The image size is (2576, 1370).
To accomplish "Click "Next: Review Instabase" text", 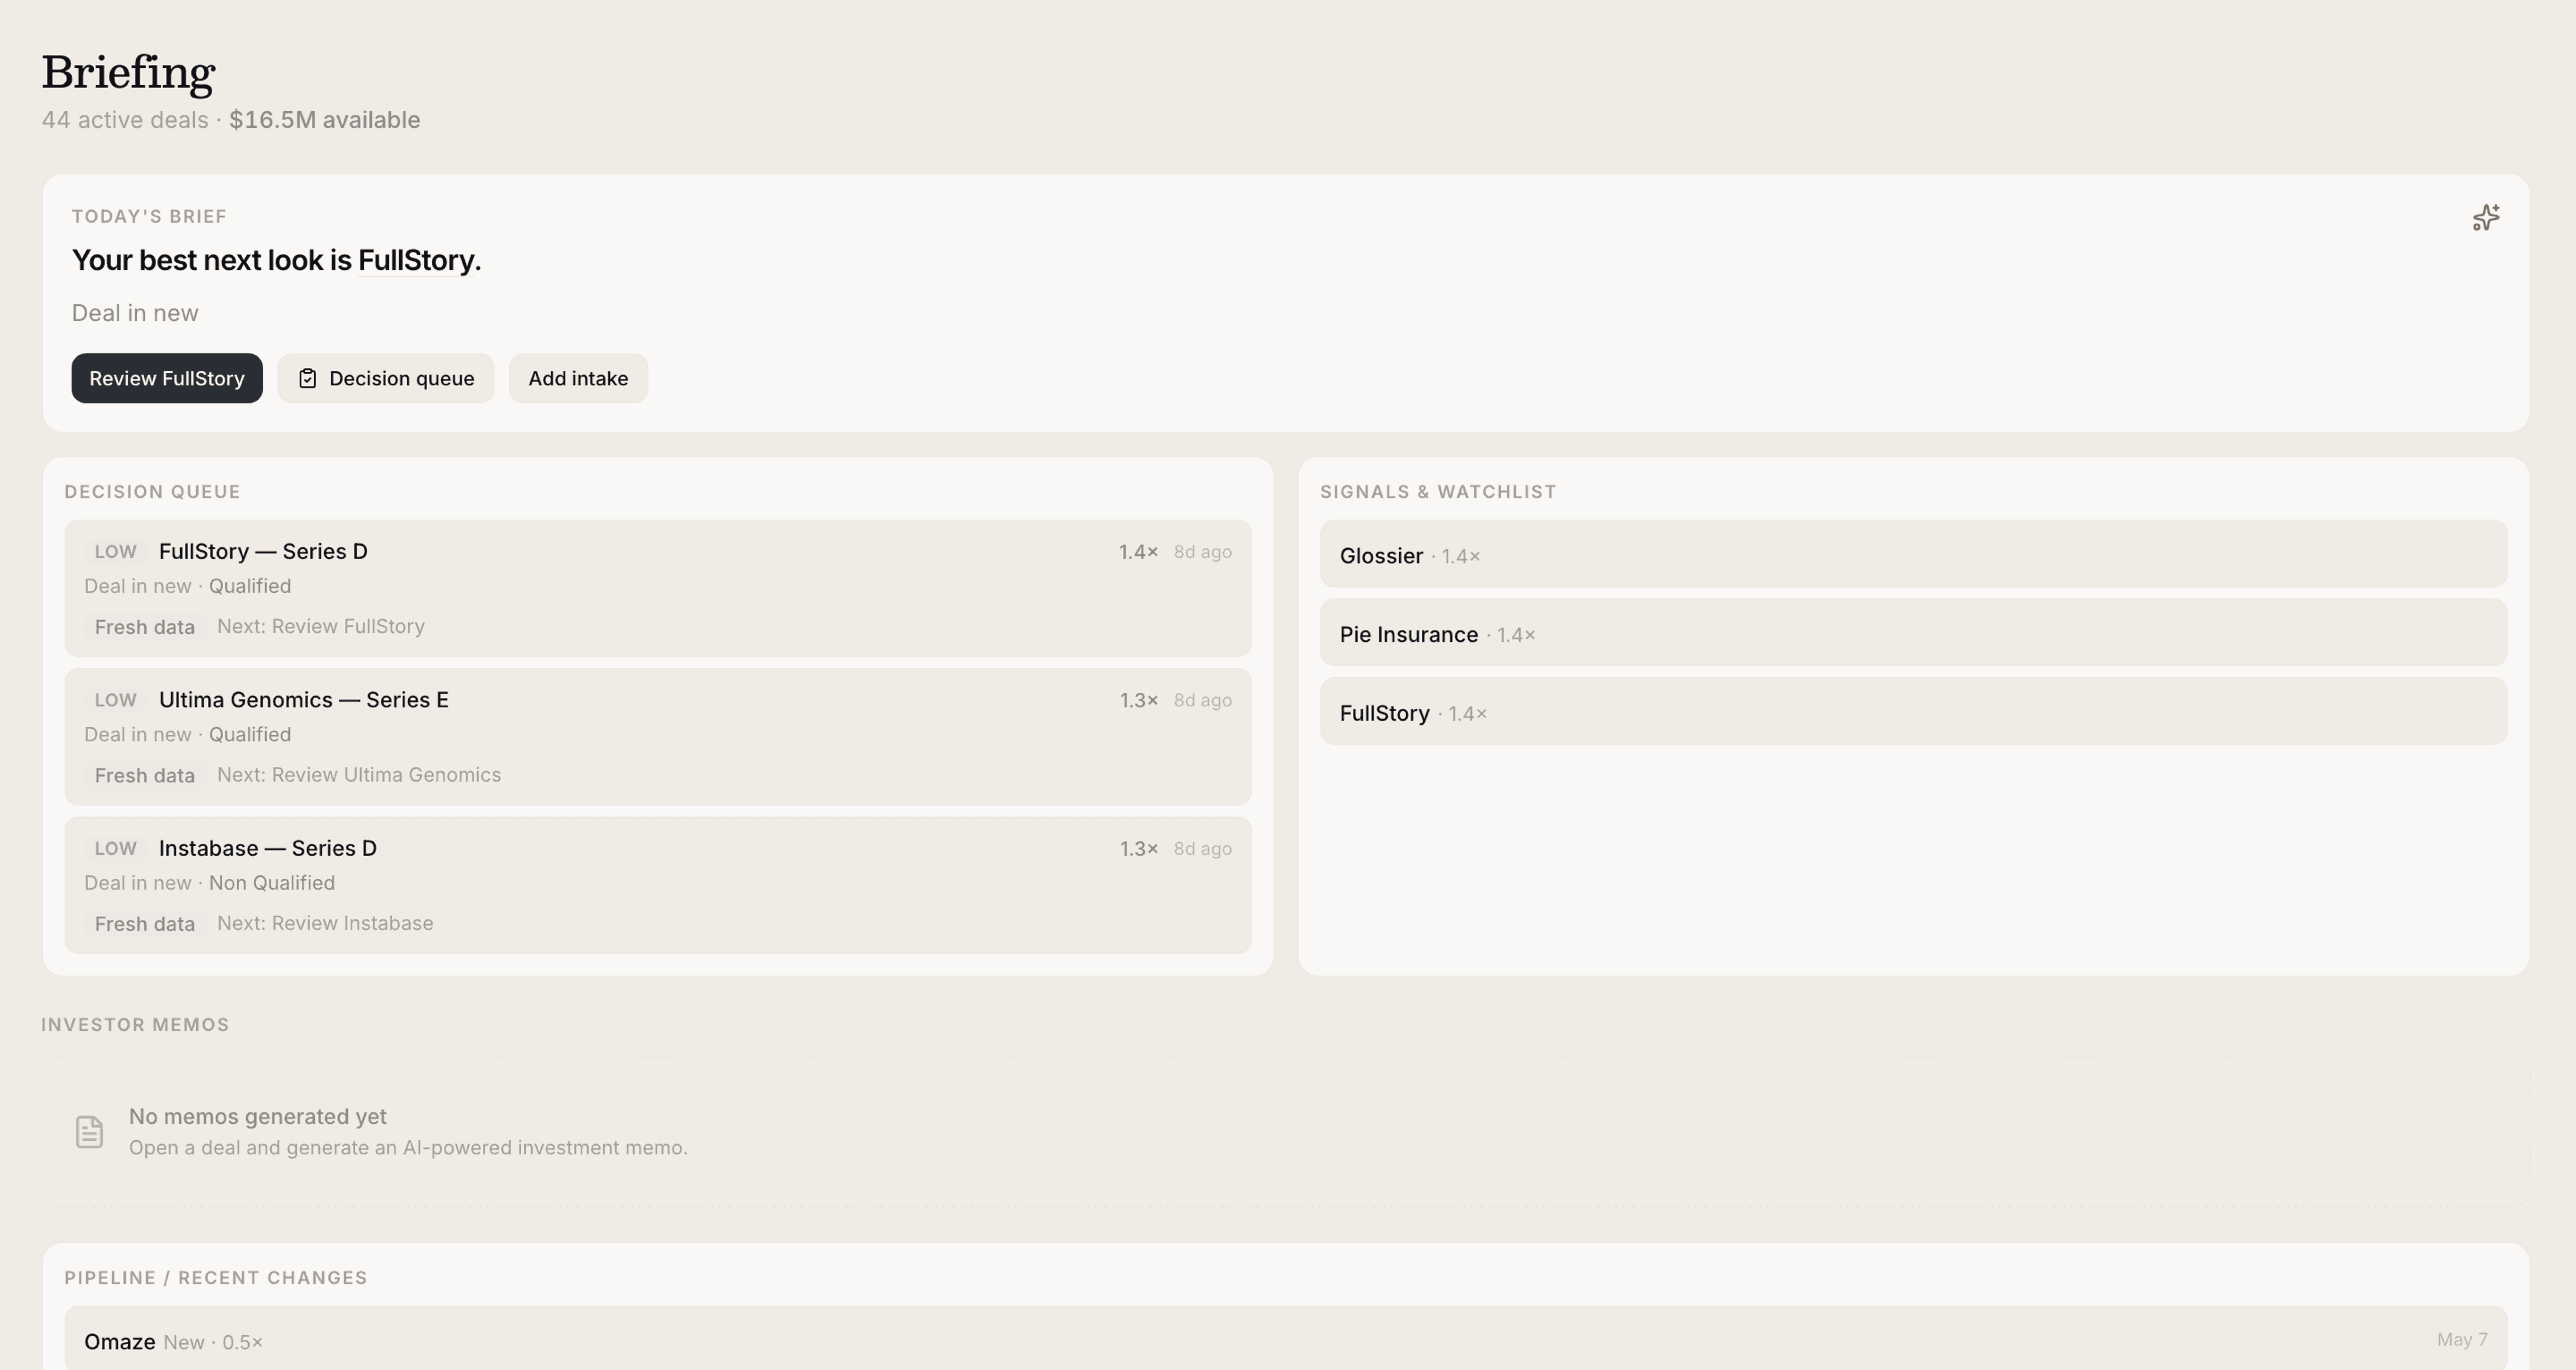I will (325, 923).
